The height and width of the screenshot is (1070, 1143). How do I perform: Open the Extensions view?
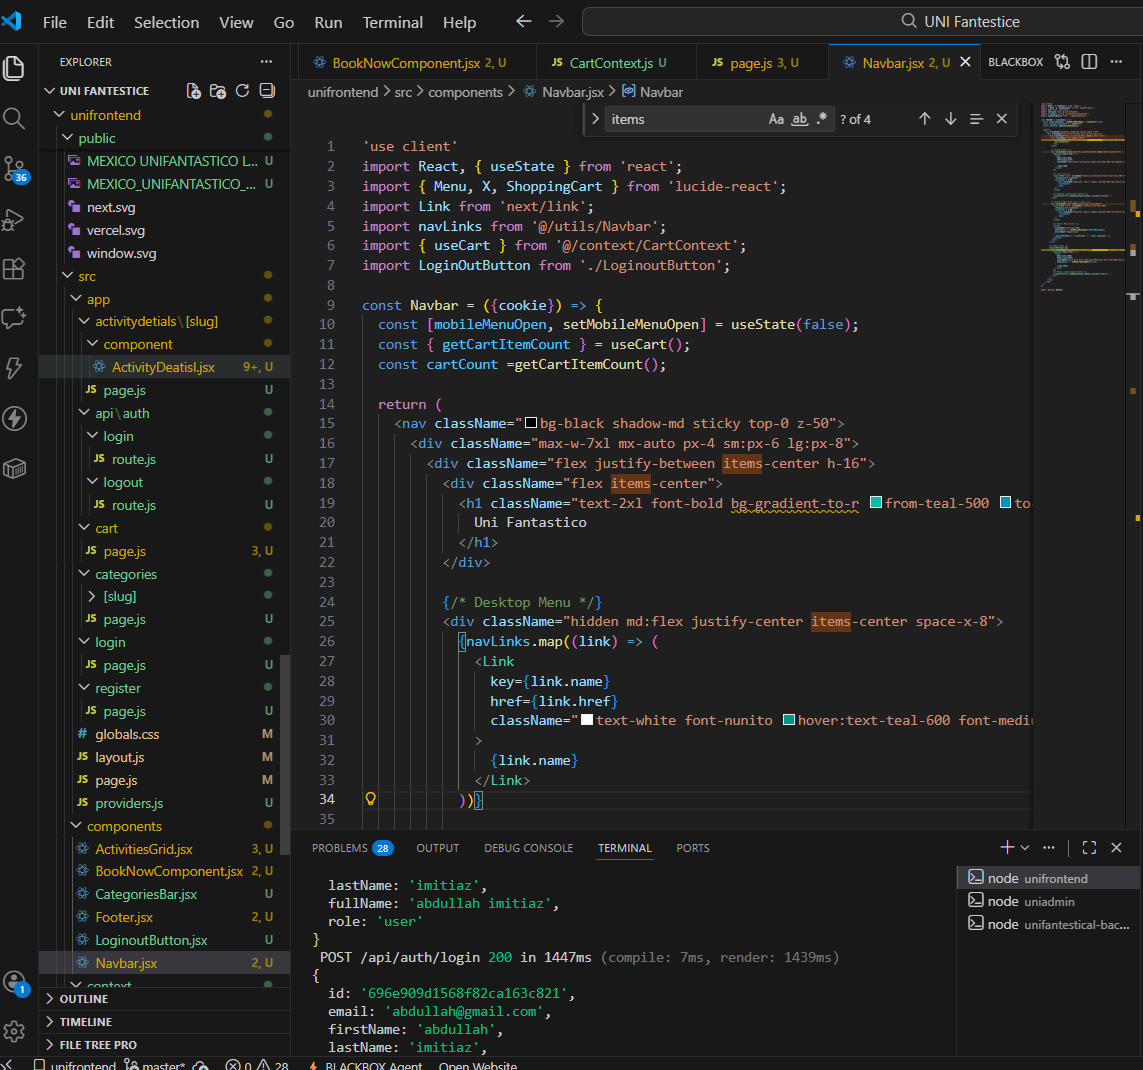pos(14,269)
